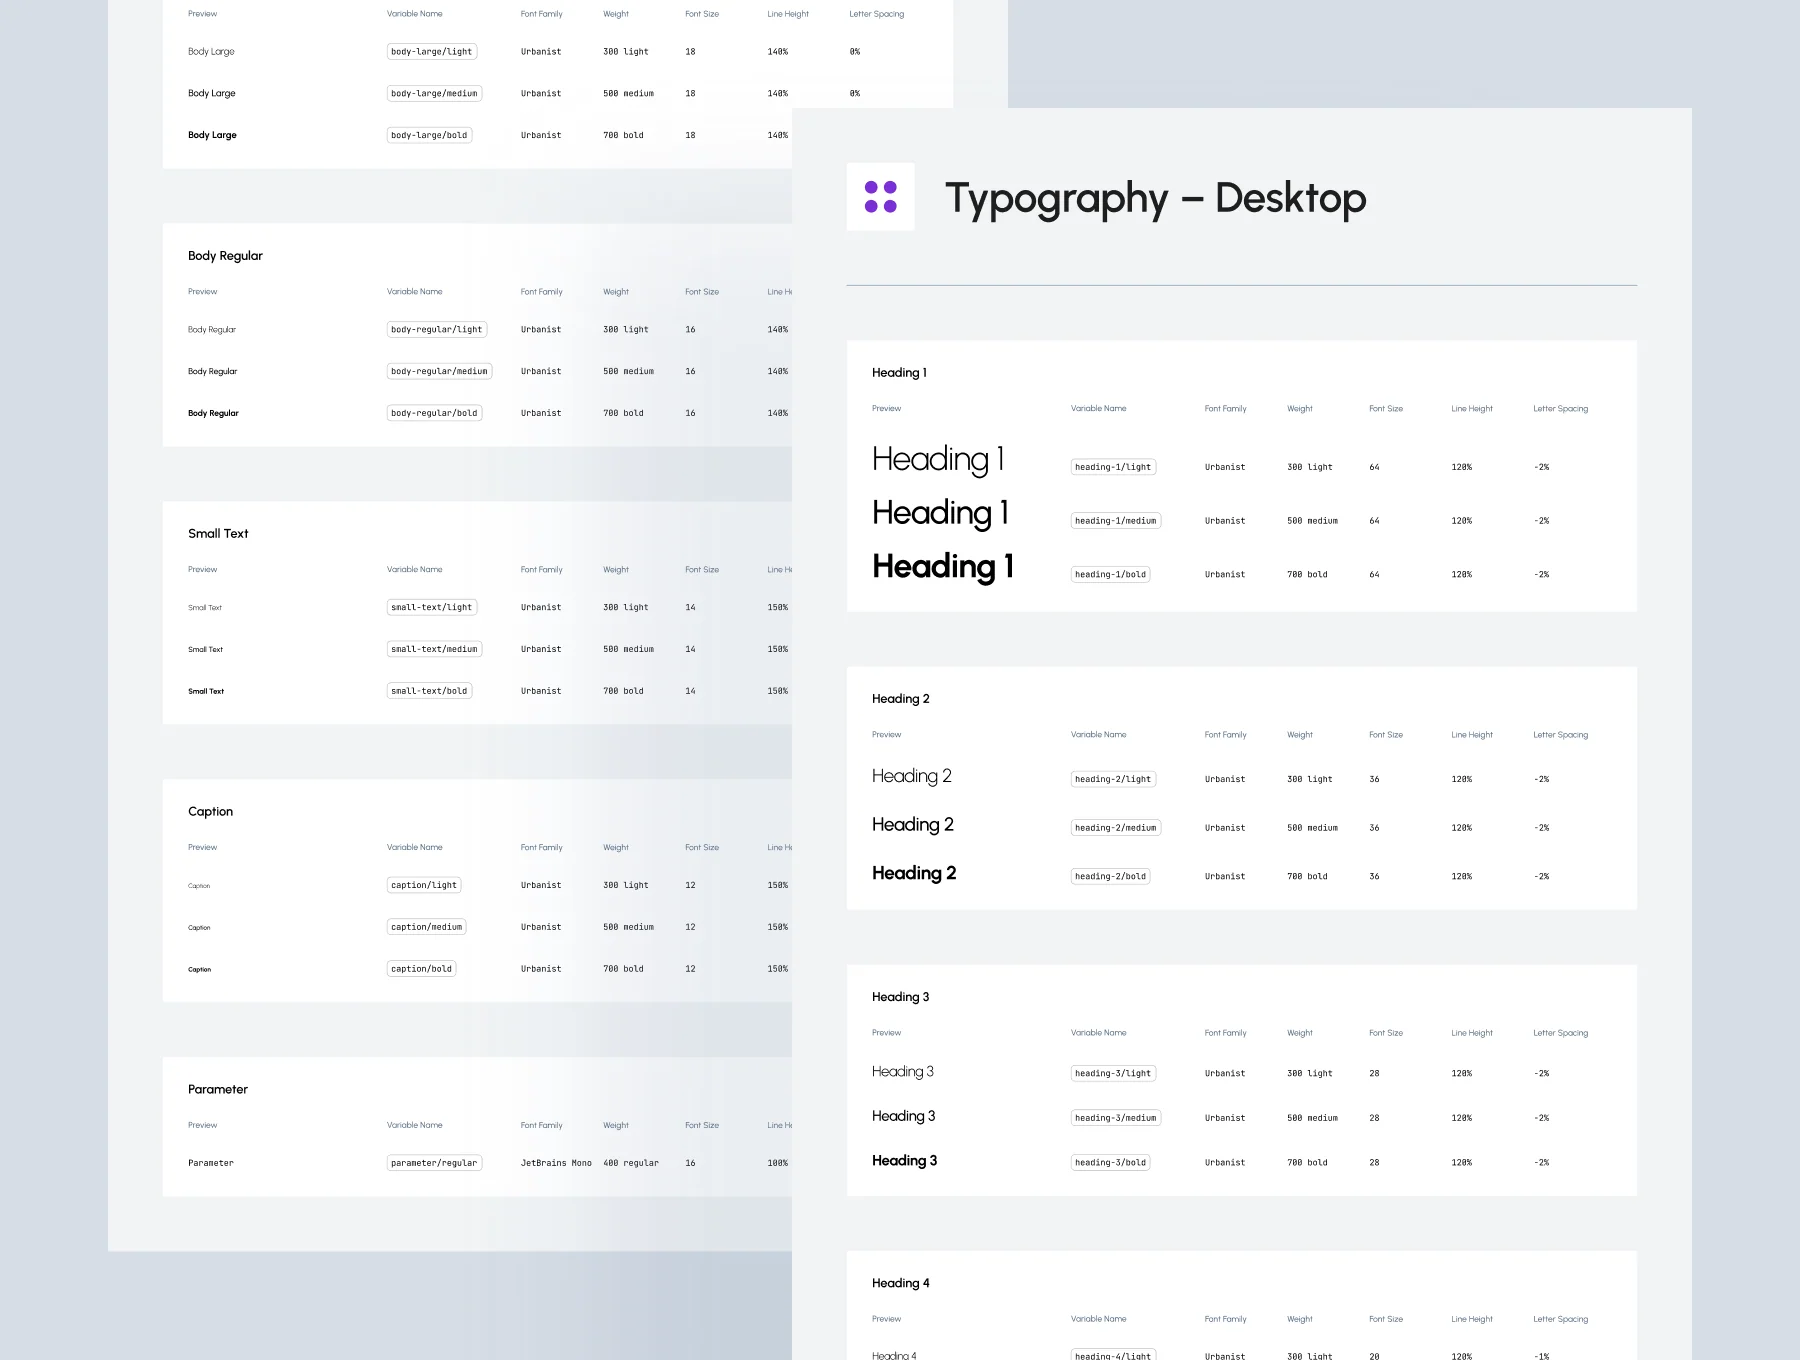Pick the heading-3/bold variable chip
The image size is (1800, 1360).
tap(1110, 1163)
